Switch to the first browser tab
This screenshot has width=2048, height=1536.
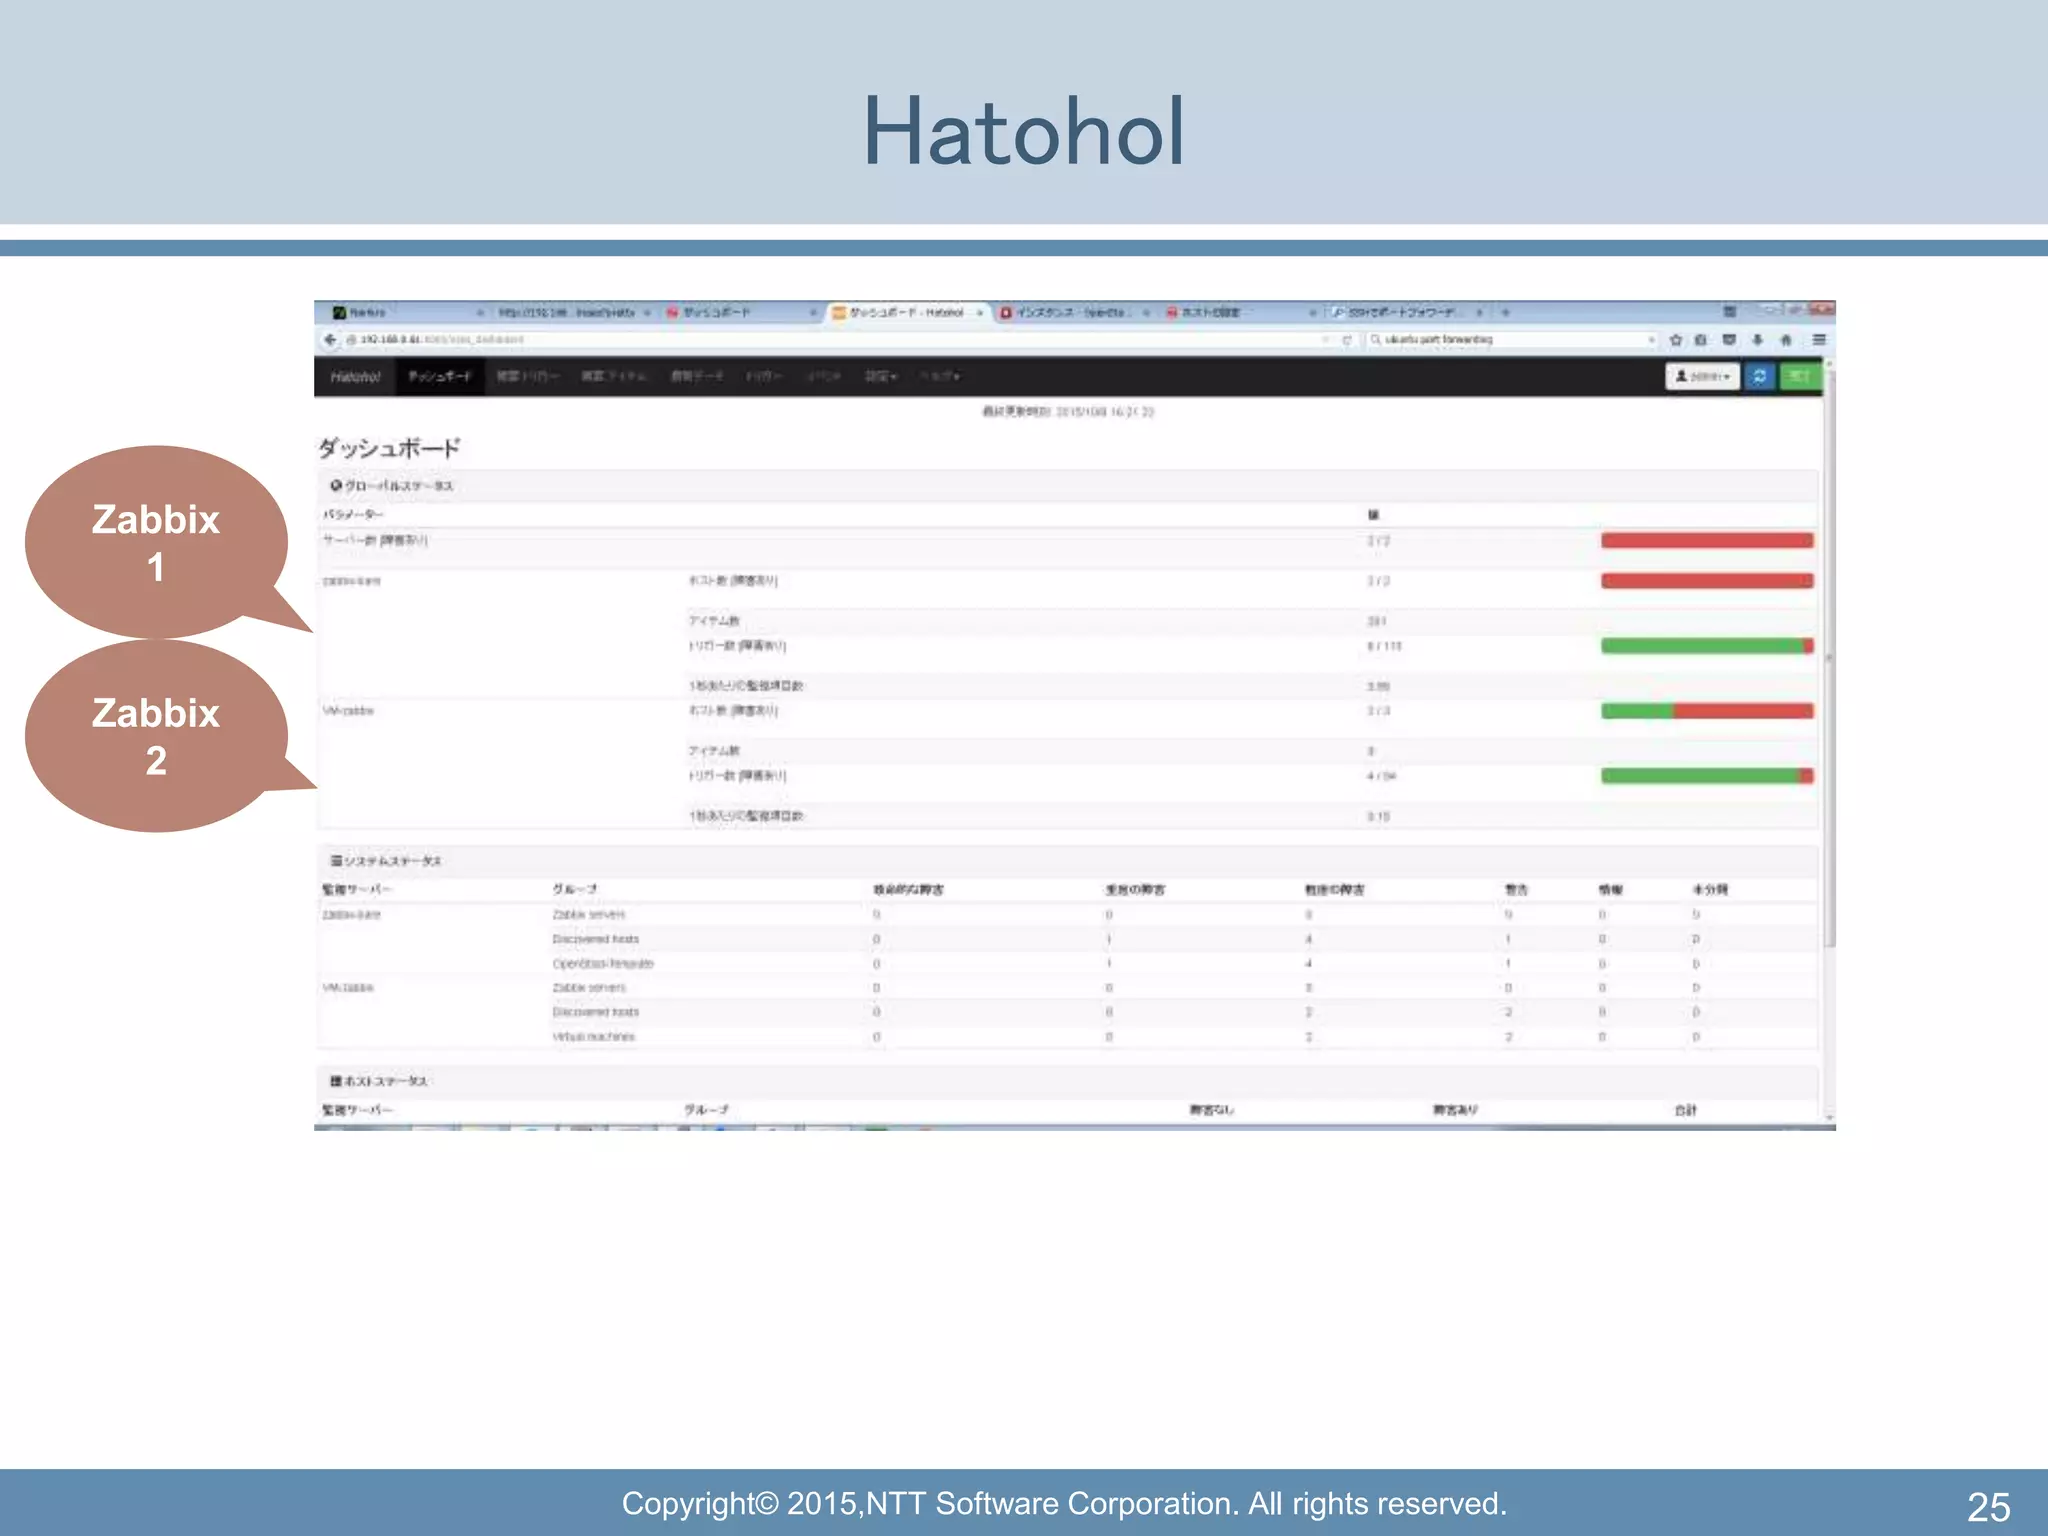click(x=405, y=312)
